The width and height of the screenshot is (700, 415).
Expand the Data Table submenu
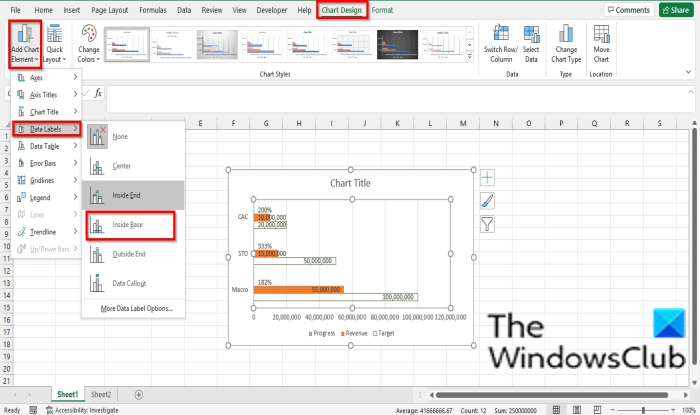(46, 146)
